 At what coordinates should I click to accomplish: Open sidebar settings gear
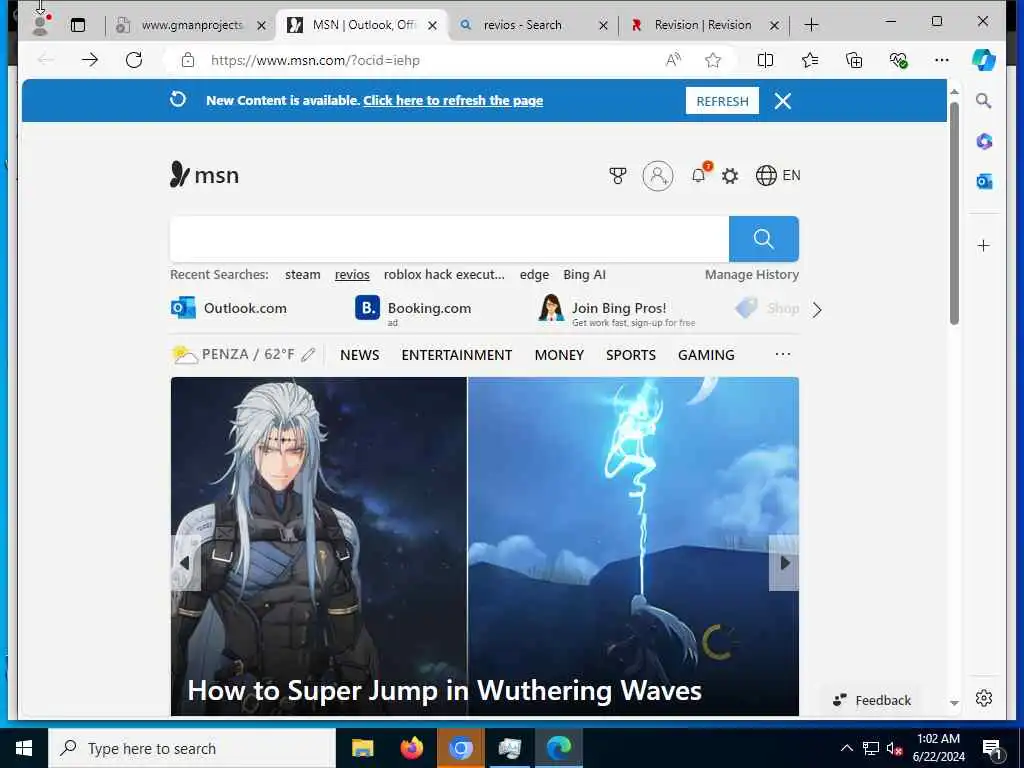point(984,698)
